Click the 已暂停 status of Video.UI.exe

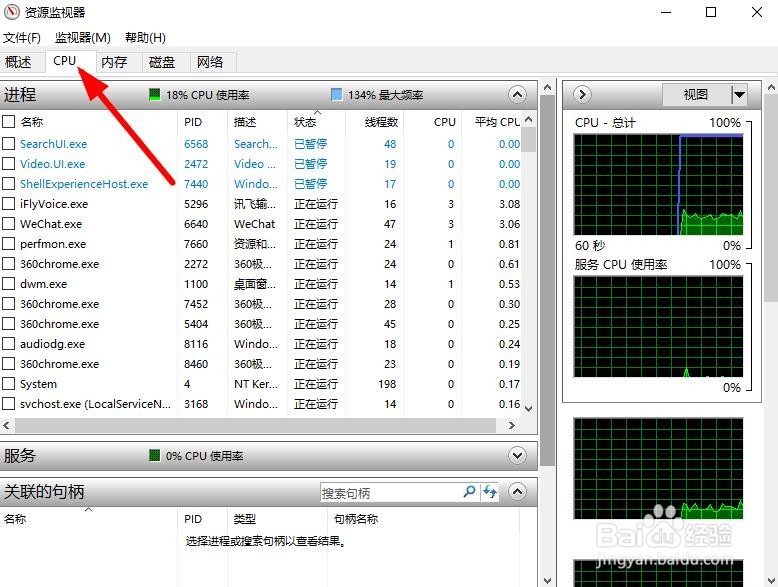(x=311, y=164)
